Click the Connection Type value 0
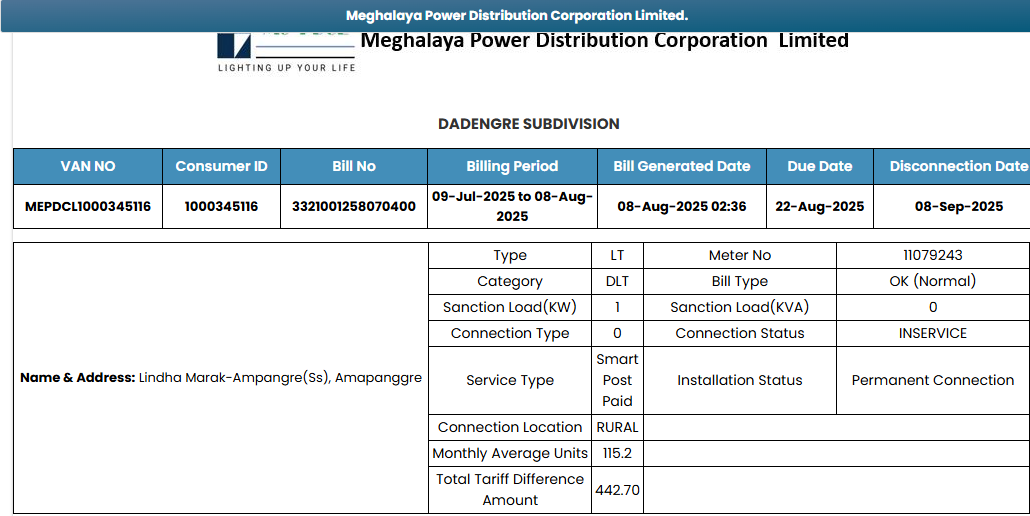This screenshot has width=1030, height=516. [x=617, y=333]
